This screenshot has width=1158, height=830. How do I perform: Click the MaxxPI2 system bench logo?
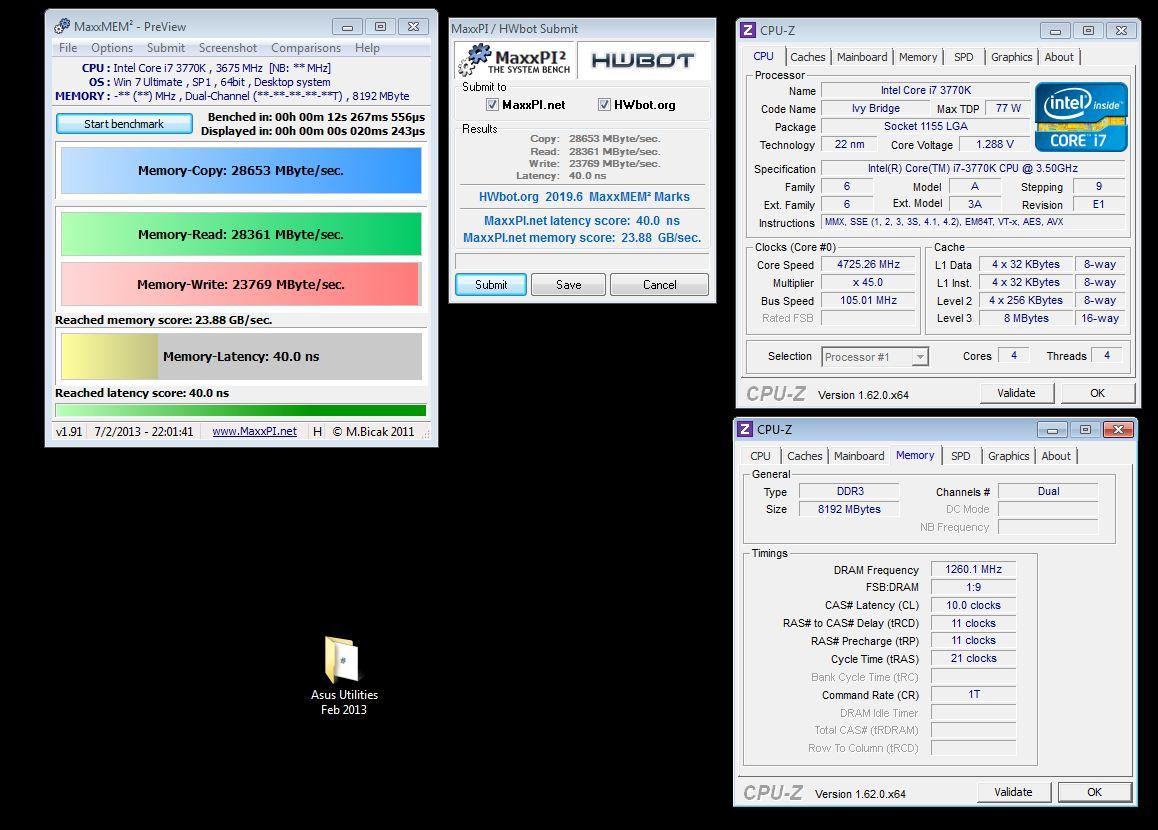[515, 60]
